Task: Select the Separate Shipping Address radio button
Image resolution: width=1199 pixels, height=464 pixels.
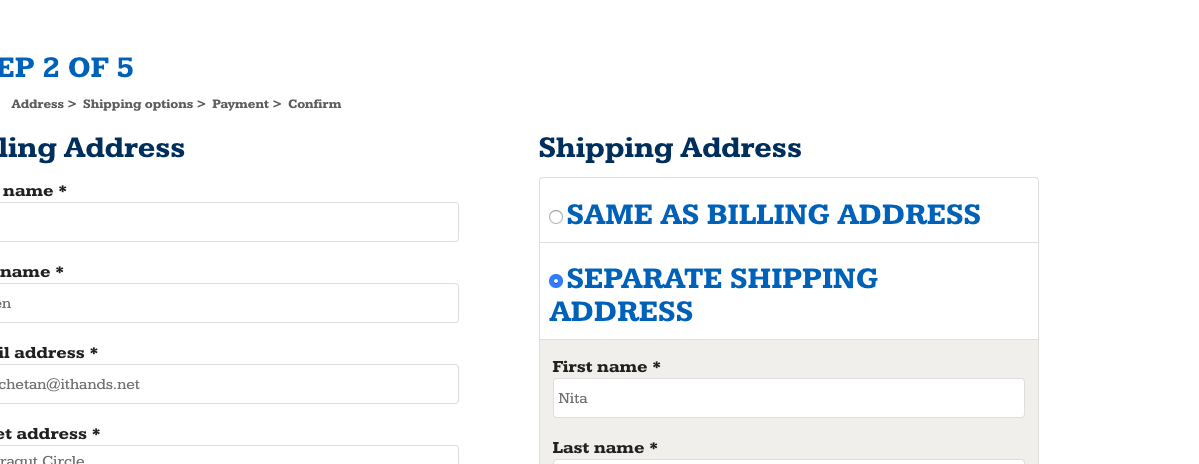Action: 556,281
